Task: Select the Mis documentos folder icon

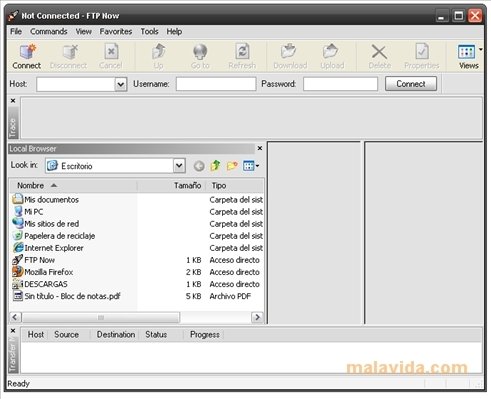Action: tap(17, 199)
